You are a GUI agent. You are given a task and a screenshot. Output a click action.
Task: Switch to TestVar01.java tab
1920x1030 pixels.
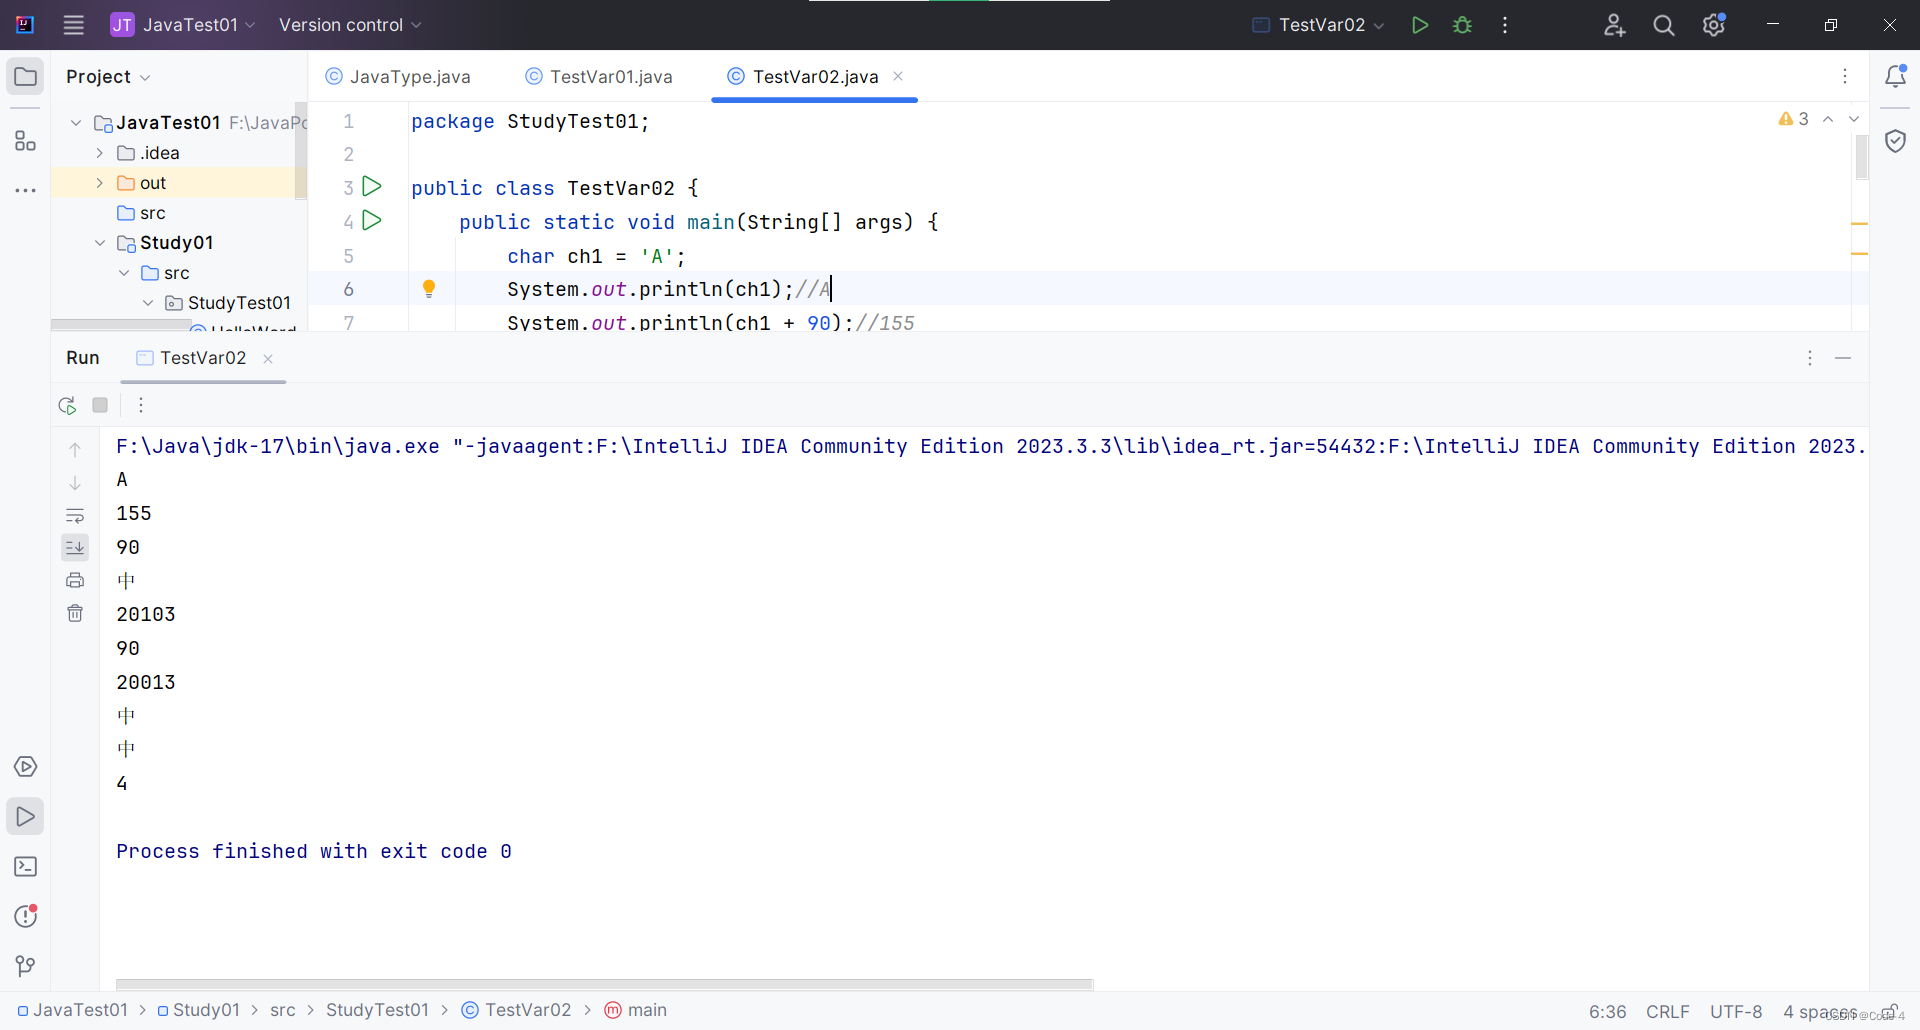[x=599, y=77]
